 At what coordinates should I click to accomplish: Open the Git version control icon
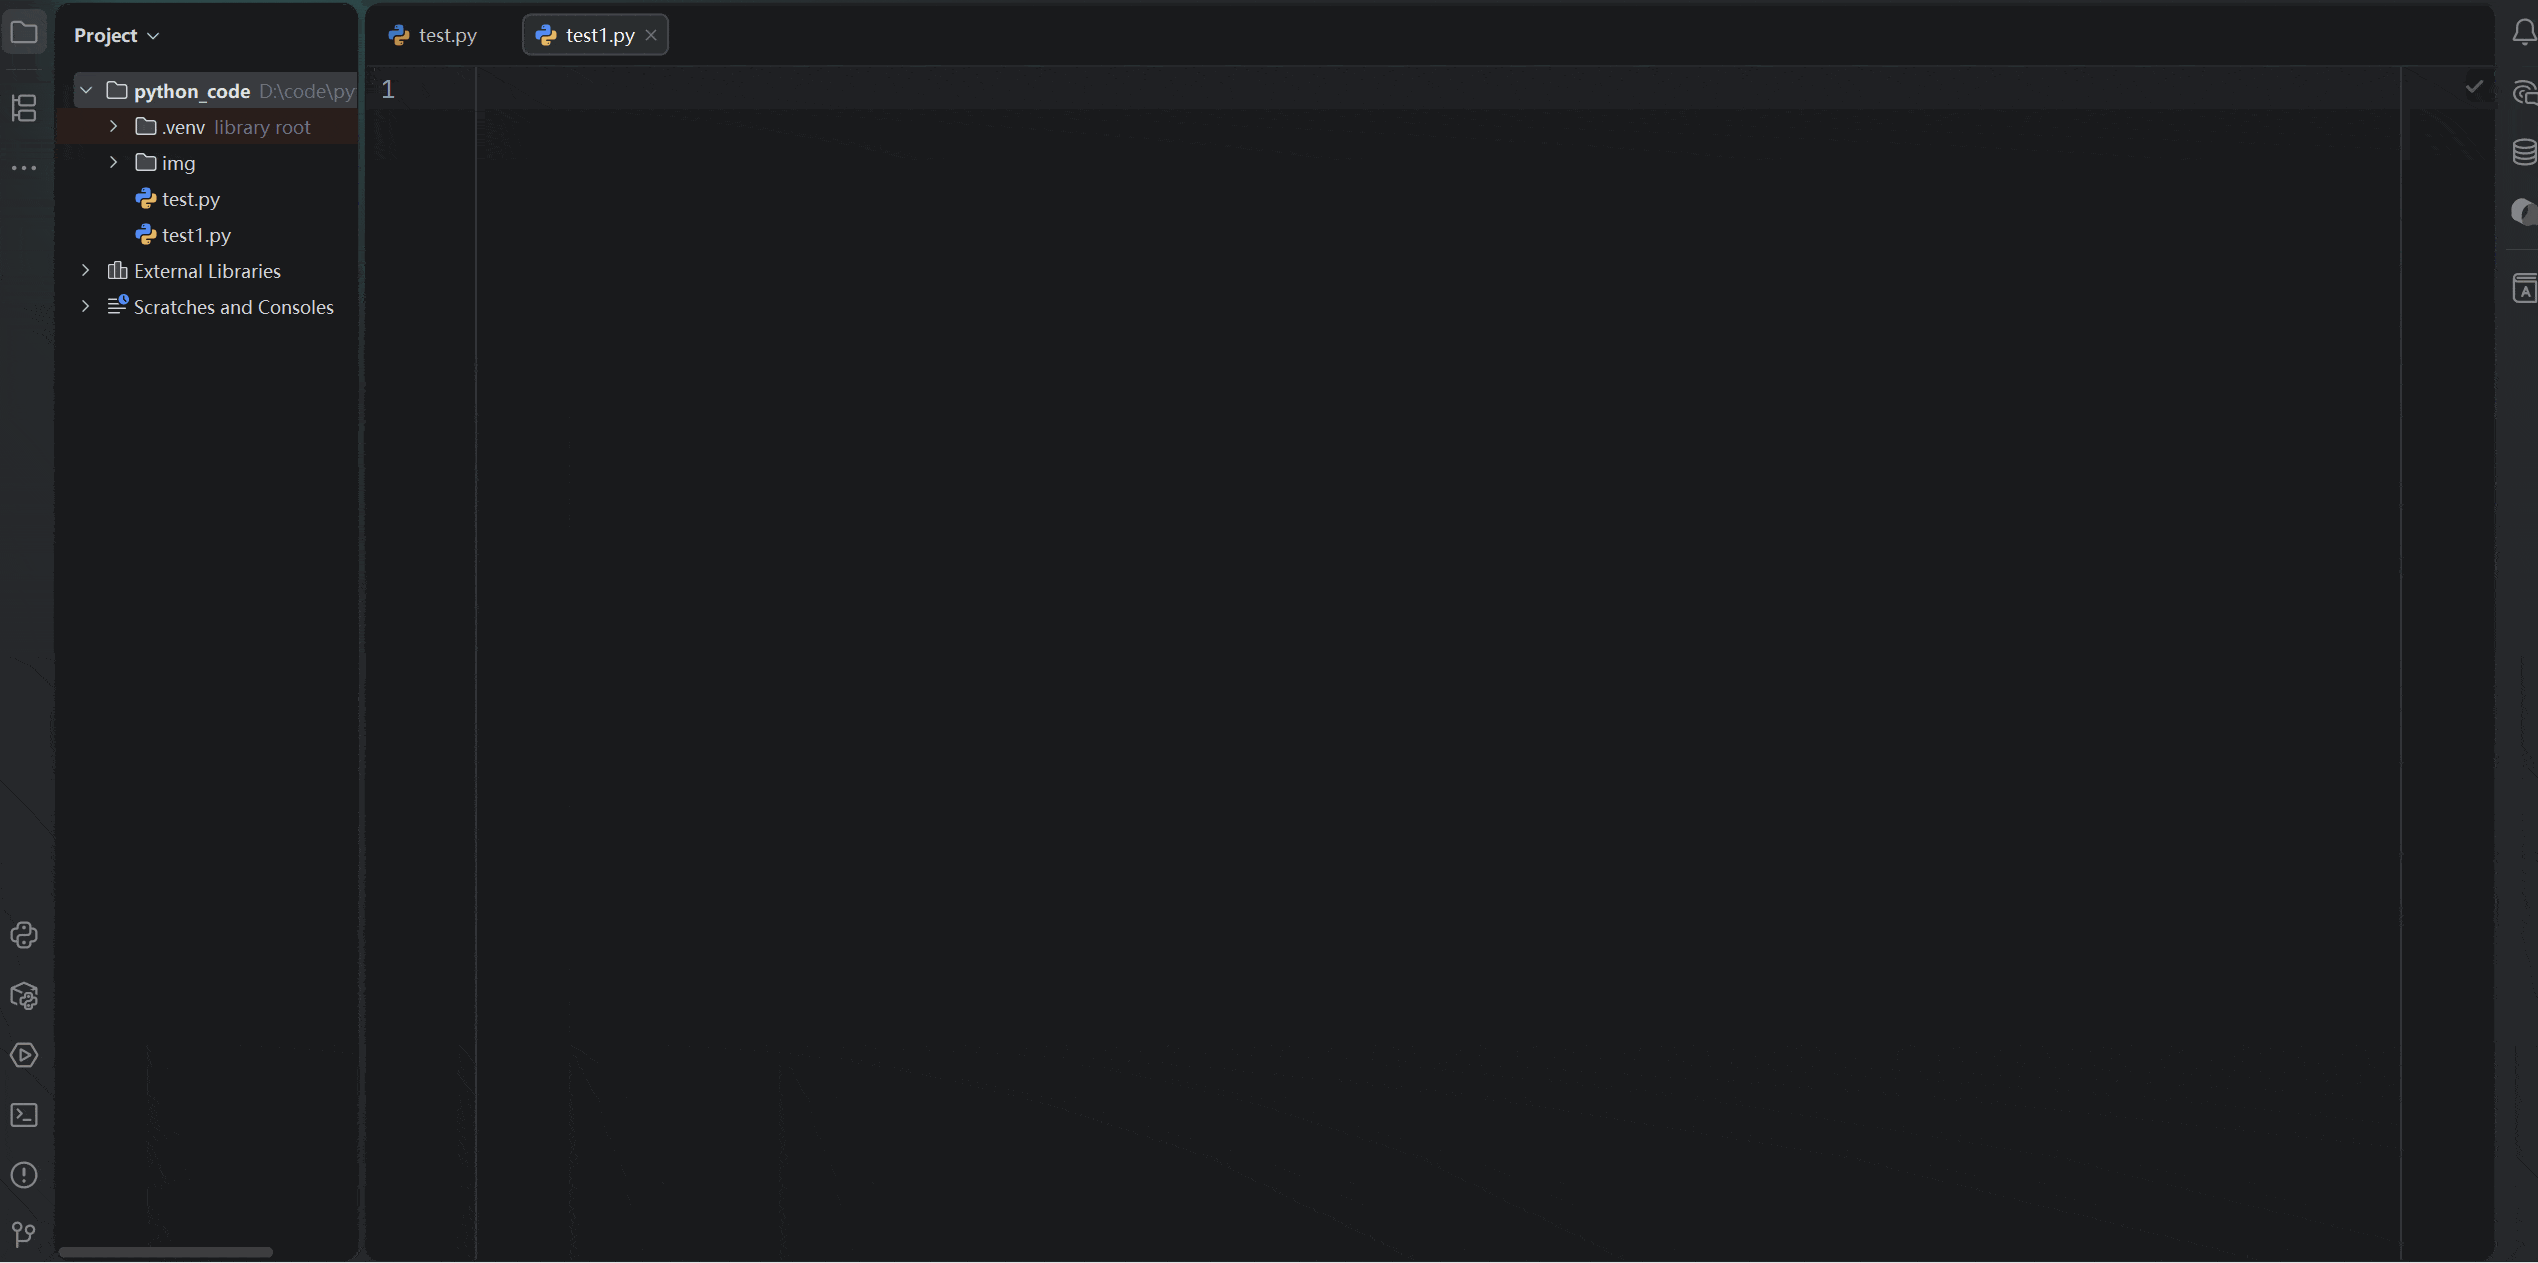pyautogui.click(x=24, y=1234)
